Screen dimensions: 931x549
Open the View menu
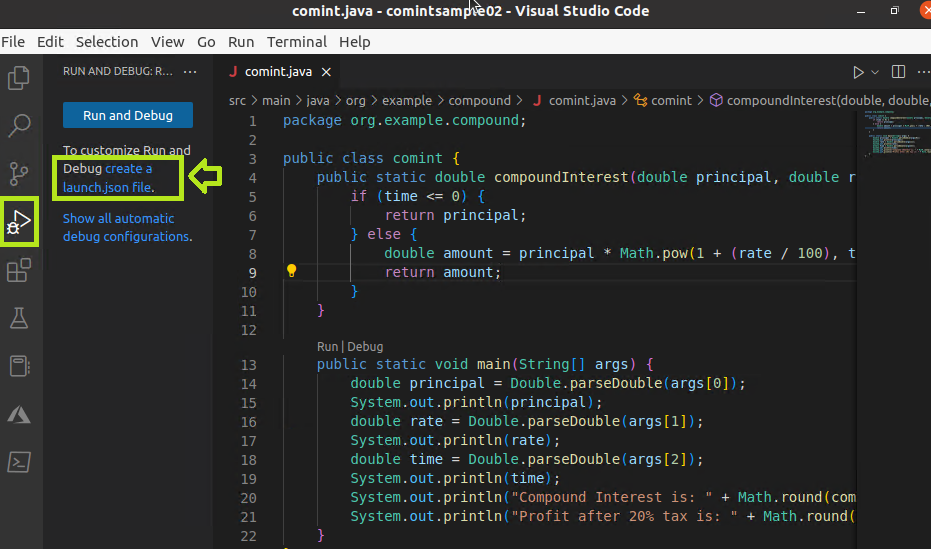point(167,42)
